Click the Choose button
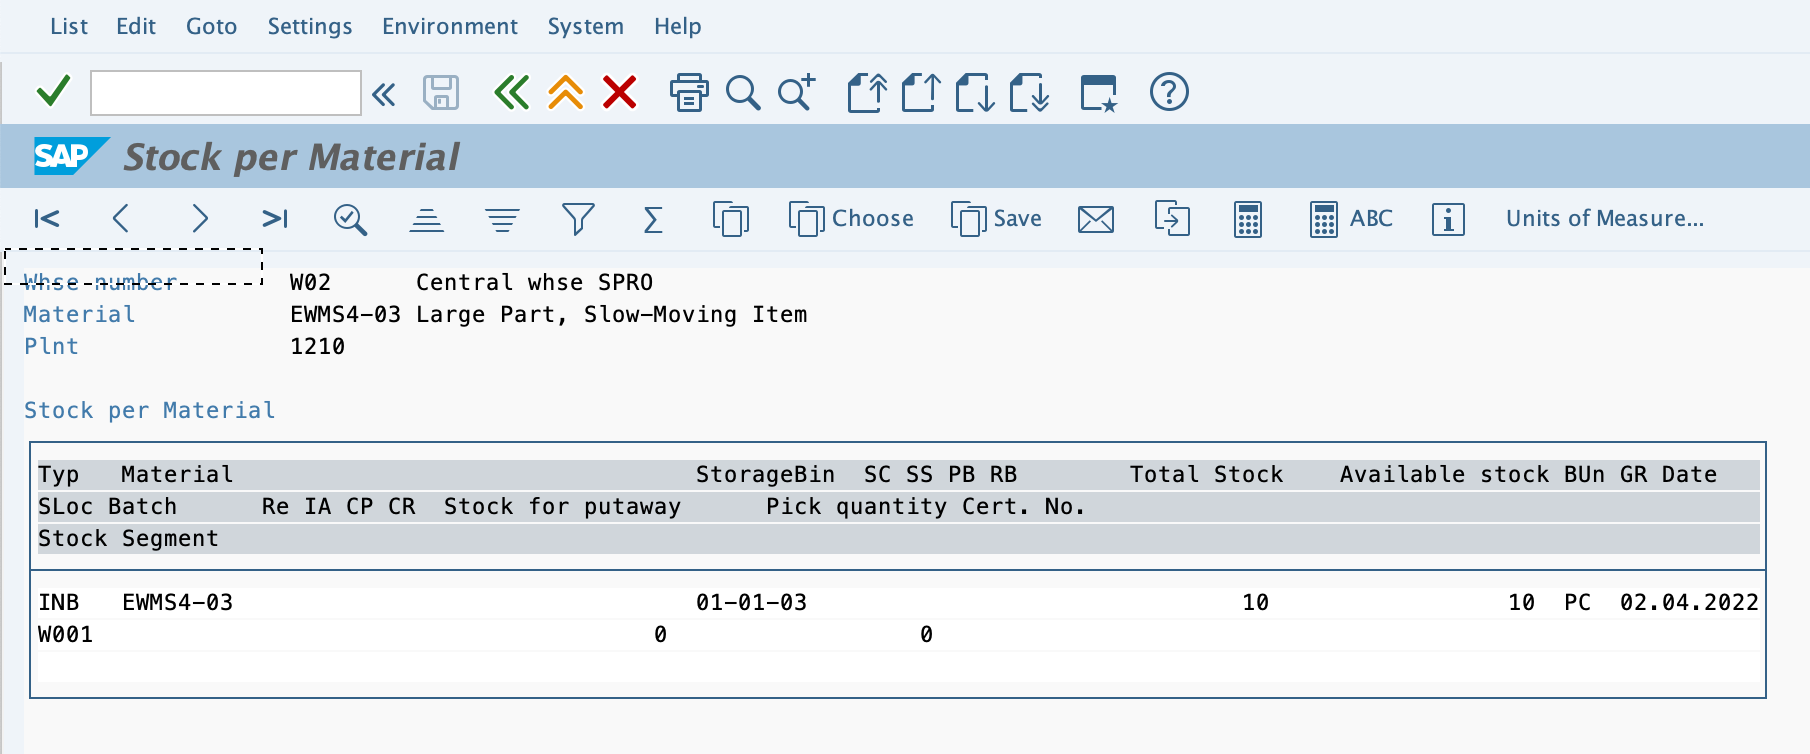This screenshot has height=754, width=1810. click(x=851, y=219)
